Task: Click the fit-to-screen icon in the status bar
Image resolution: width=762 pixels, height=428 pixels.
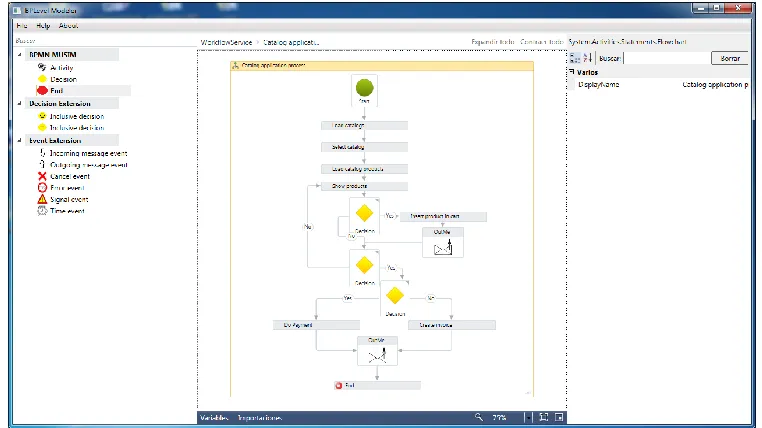Action: tap(544, 417)
